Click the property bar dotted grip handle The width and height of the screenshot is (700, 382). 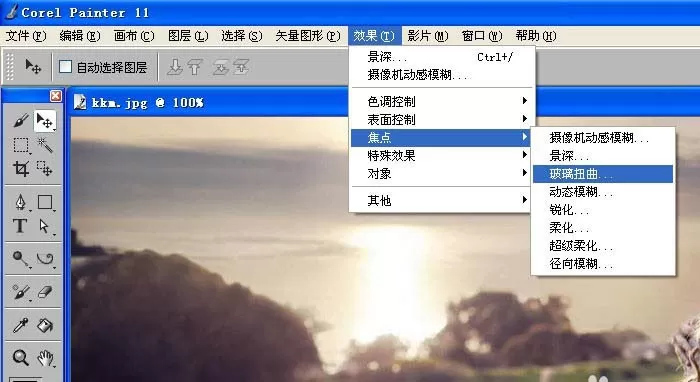[x=9, y=67]
